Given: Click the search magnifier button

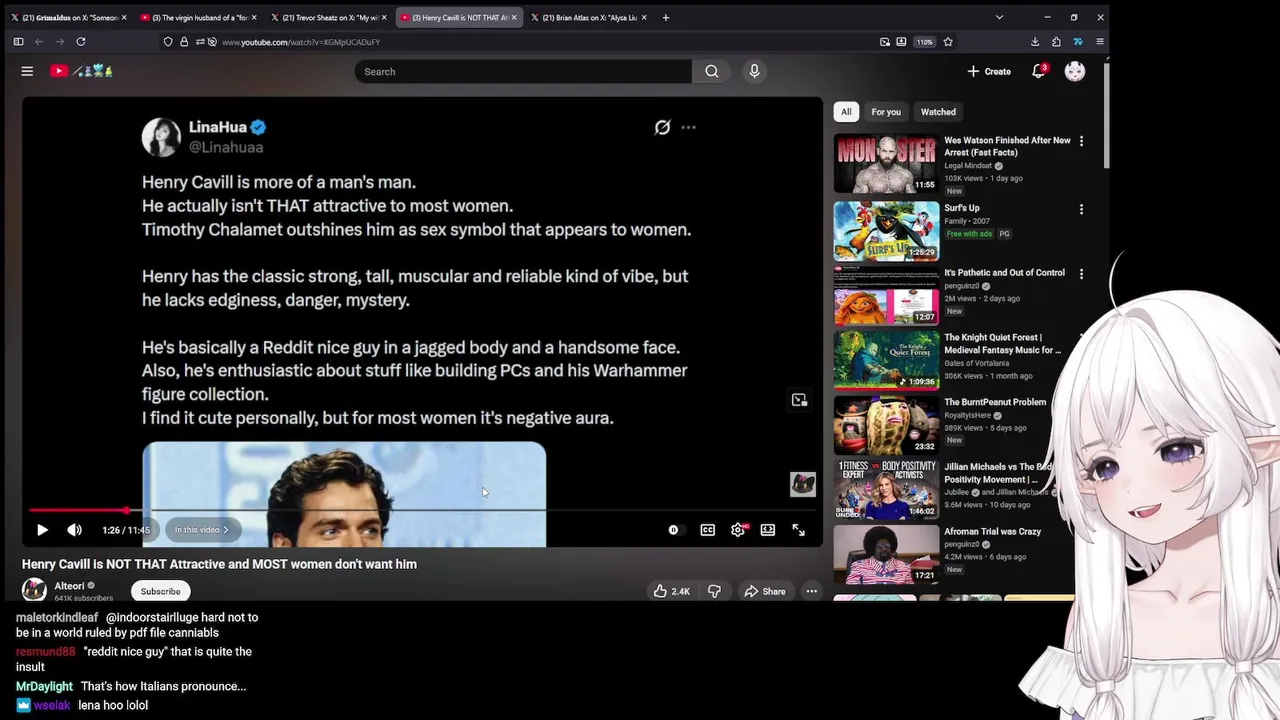Looking at the screenshot, I should tap(711, 71).
